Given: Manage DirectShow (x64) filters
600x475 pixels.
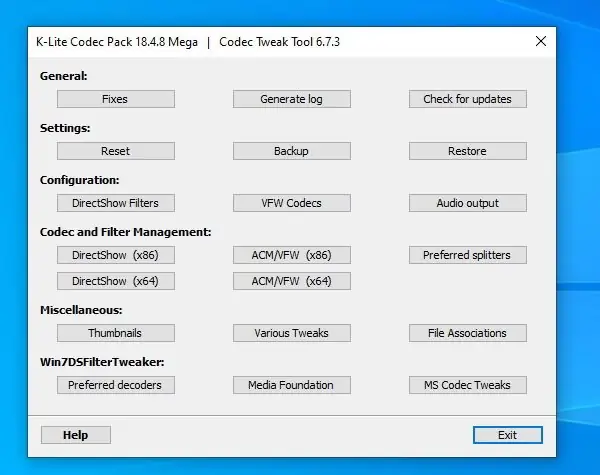Looking at the screenshot, I should point(115,281).
